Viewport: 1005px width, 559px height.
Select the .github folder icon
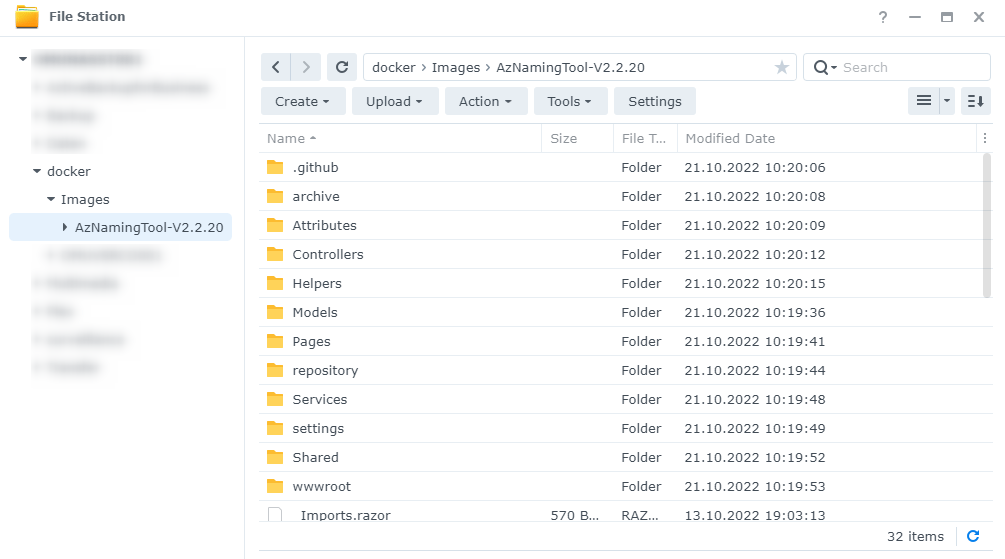click(x=275, y=167)
